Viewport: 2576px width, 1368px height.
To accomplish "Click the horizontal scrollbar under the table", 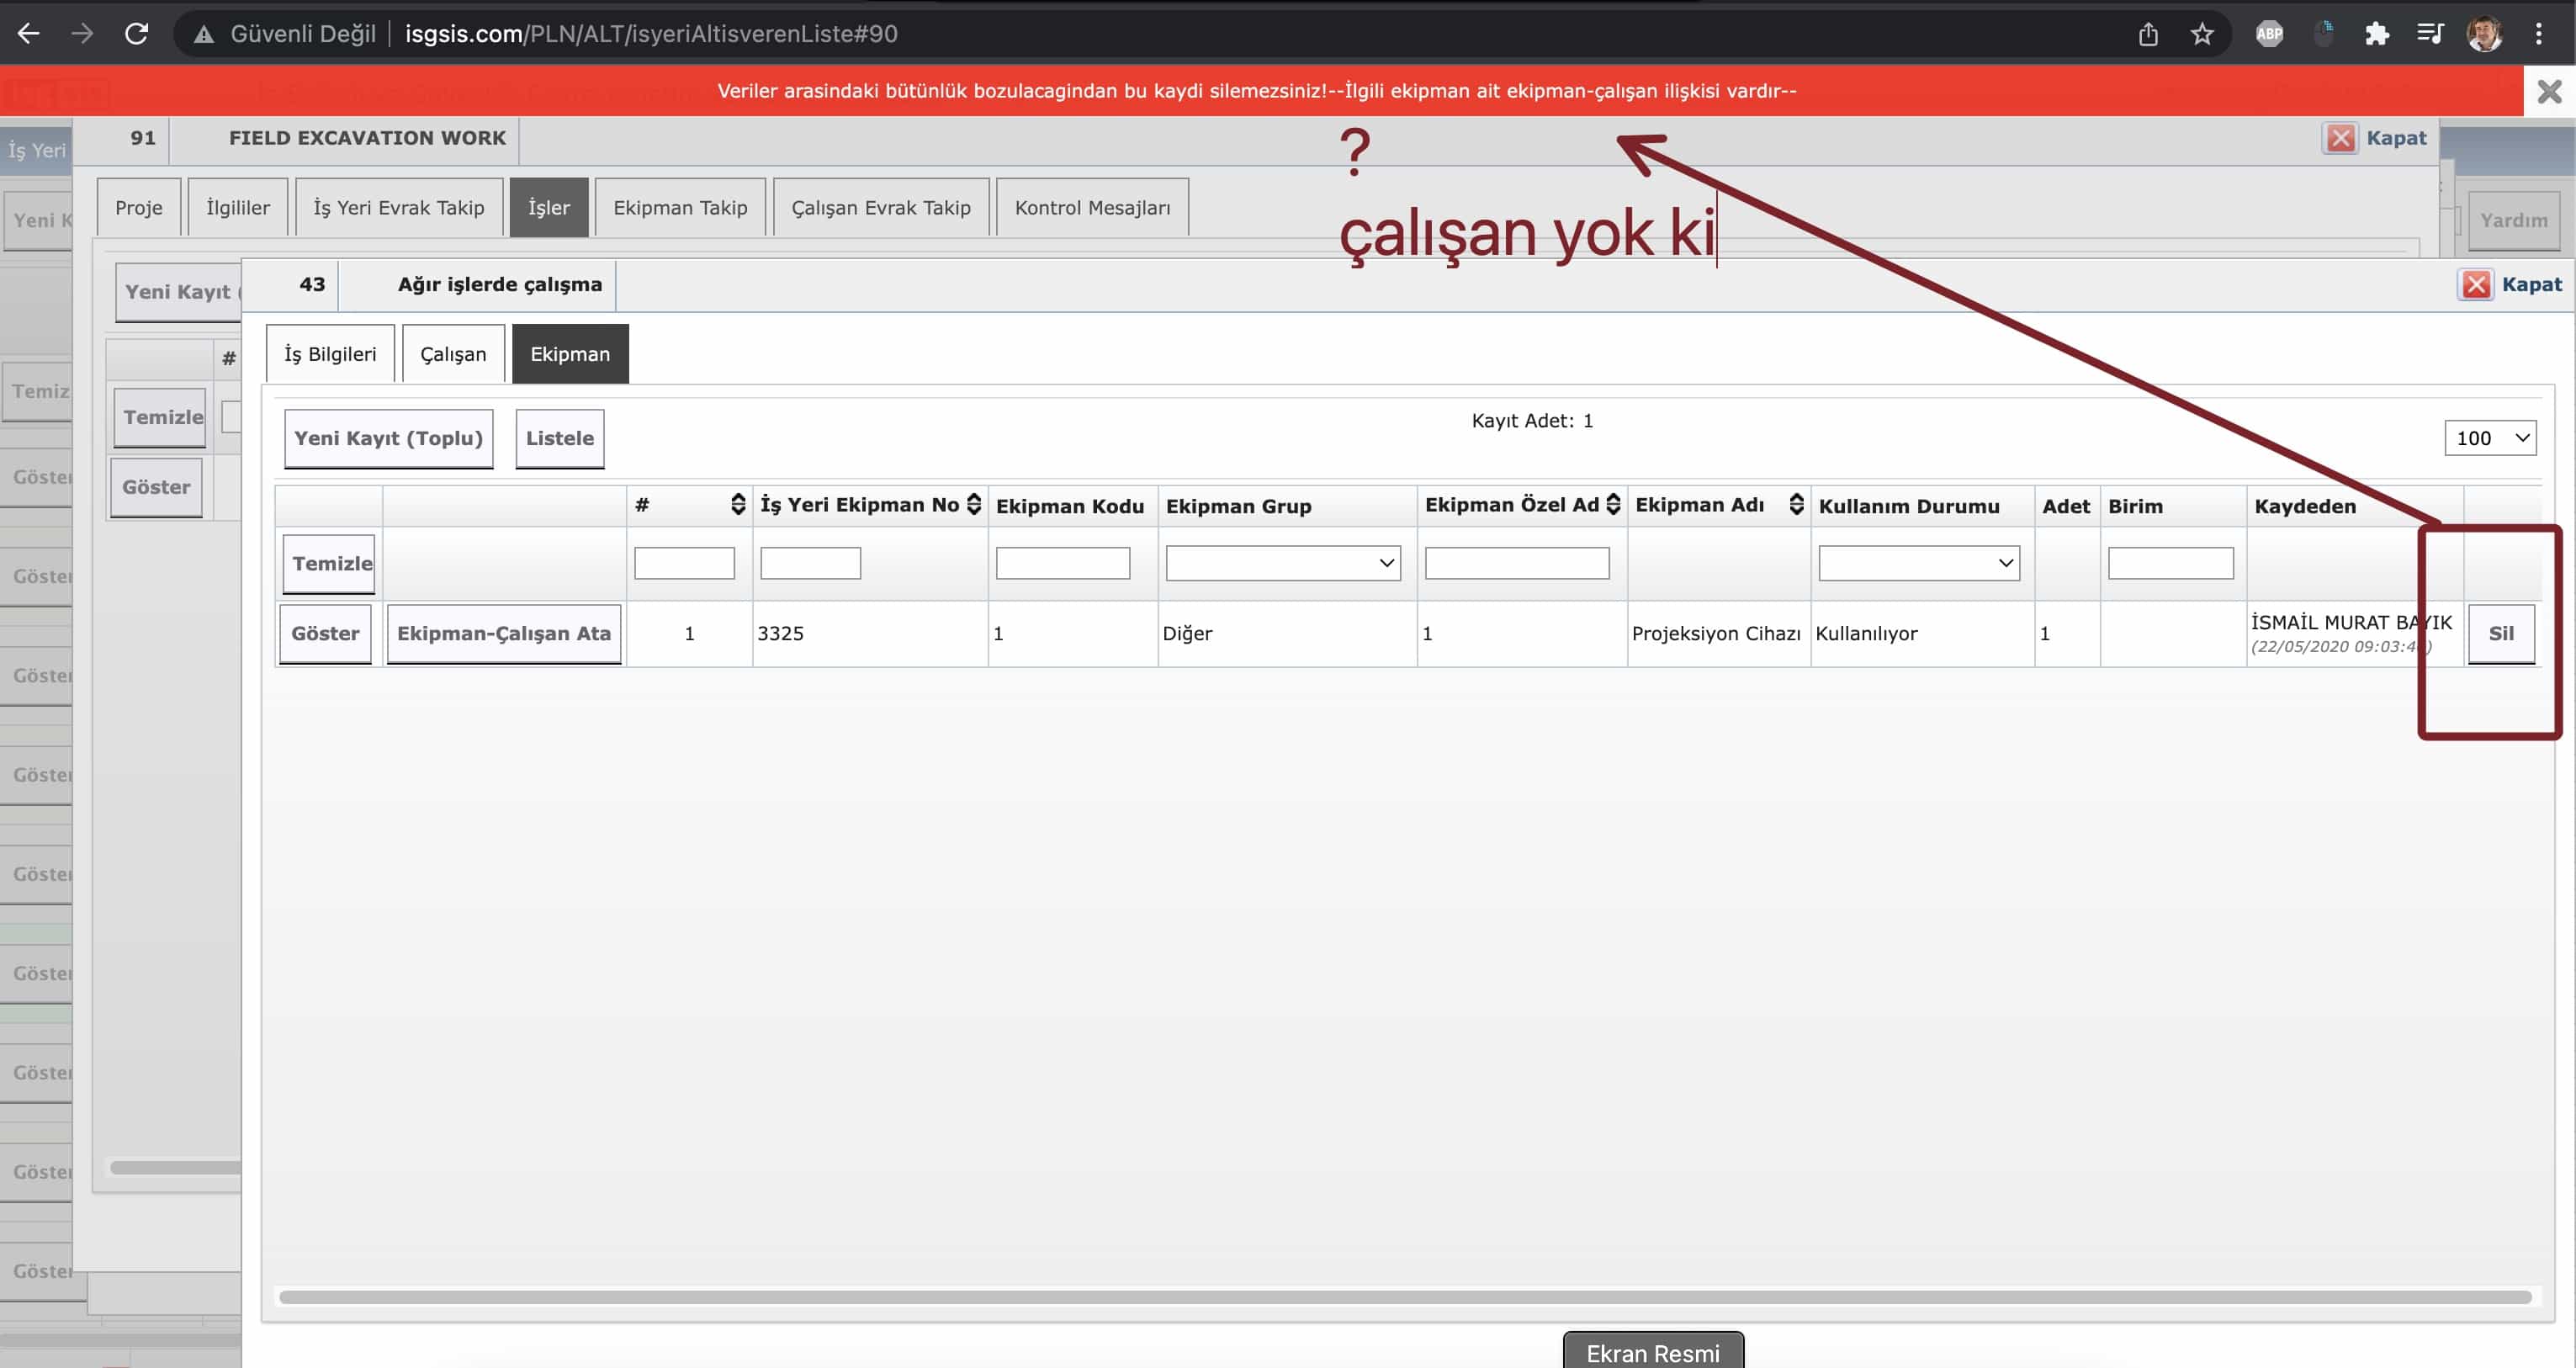I will pos(1404,1297).
